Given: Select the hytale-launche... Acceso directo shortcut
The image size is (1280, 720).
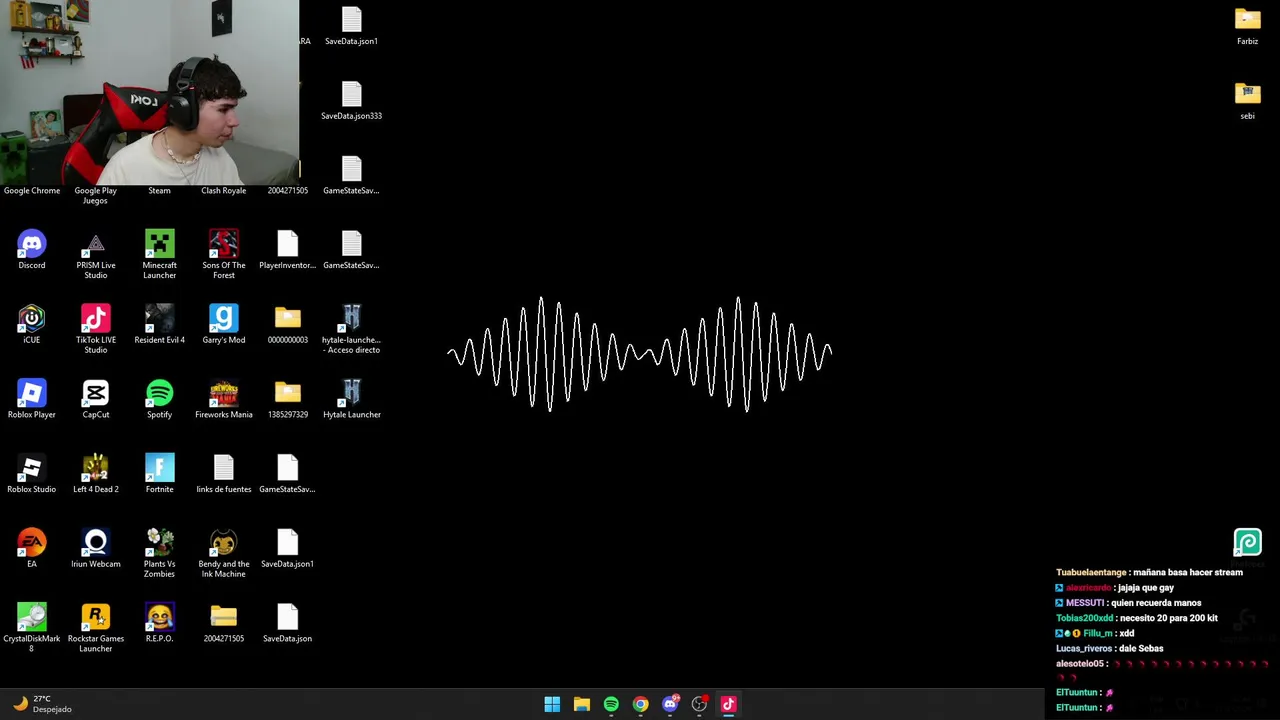Looking at the screenshot, I should click(352, 330).
